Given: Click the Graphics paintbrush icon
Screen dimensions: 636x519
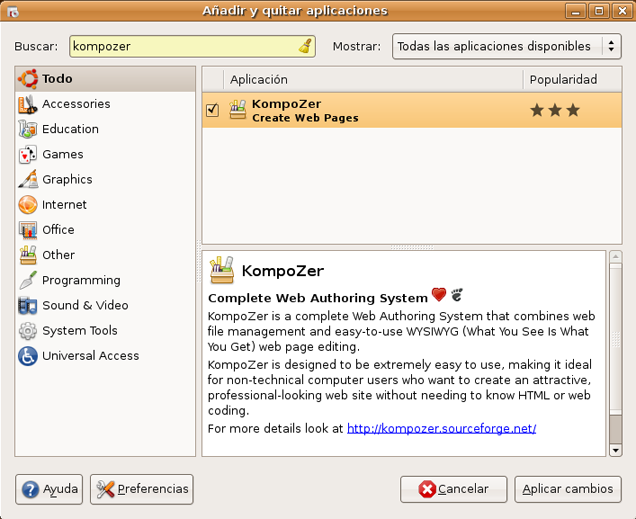Looking at the screenshot, I should [28, 180].
